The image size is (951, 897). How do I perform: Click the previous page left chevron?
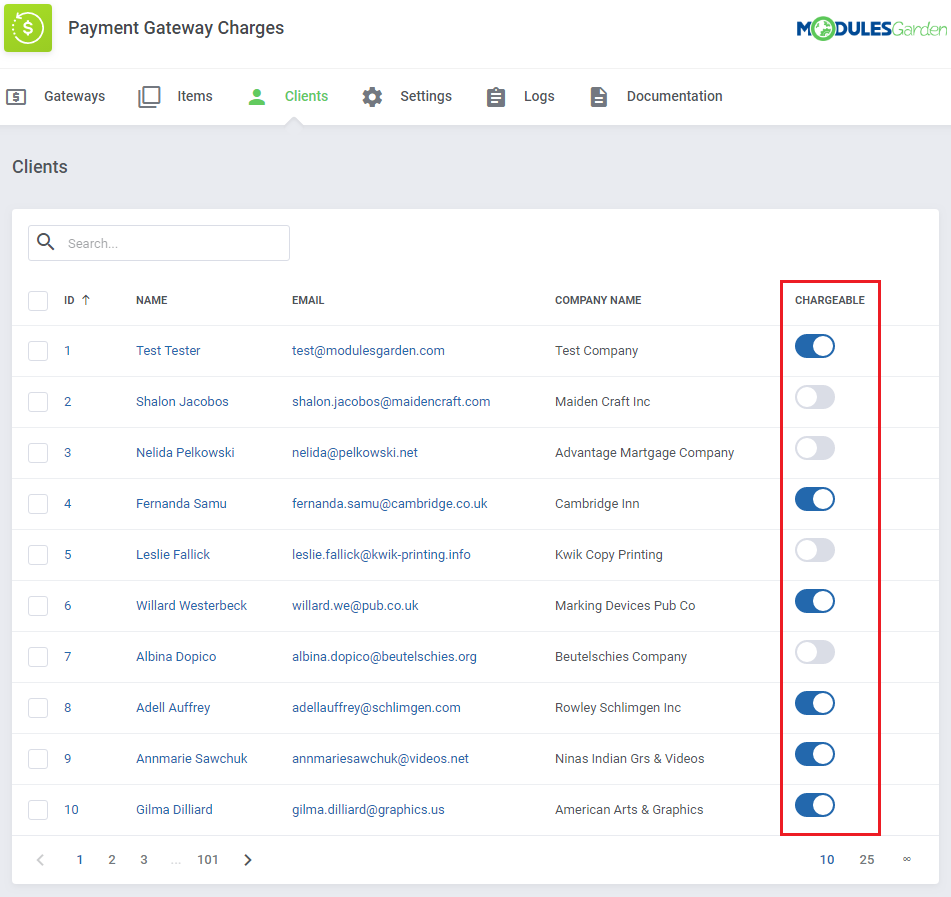41,859
